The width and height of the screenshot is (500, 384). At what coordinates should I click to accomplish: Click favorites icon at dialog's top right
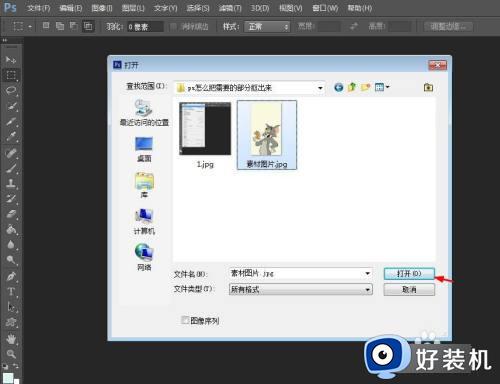point(428,88)
